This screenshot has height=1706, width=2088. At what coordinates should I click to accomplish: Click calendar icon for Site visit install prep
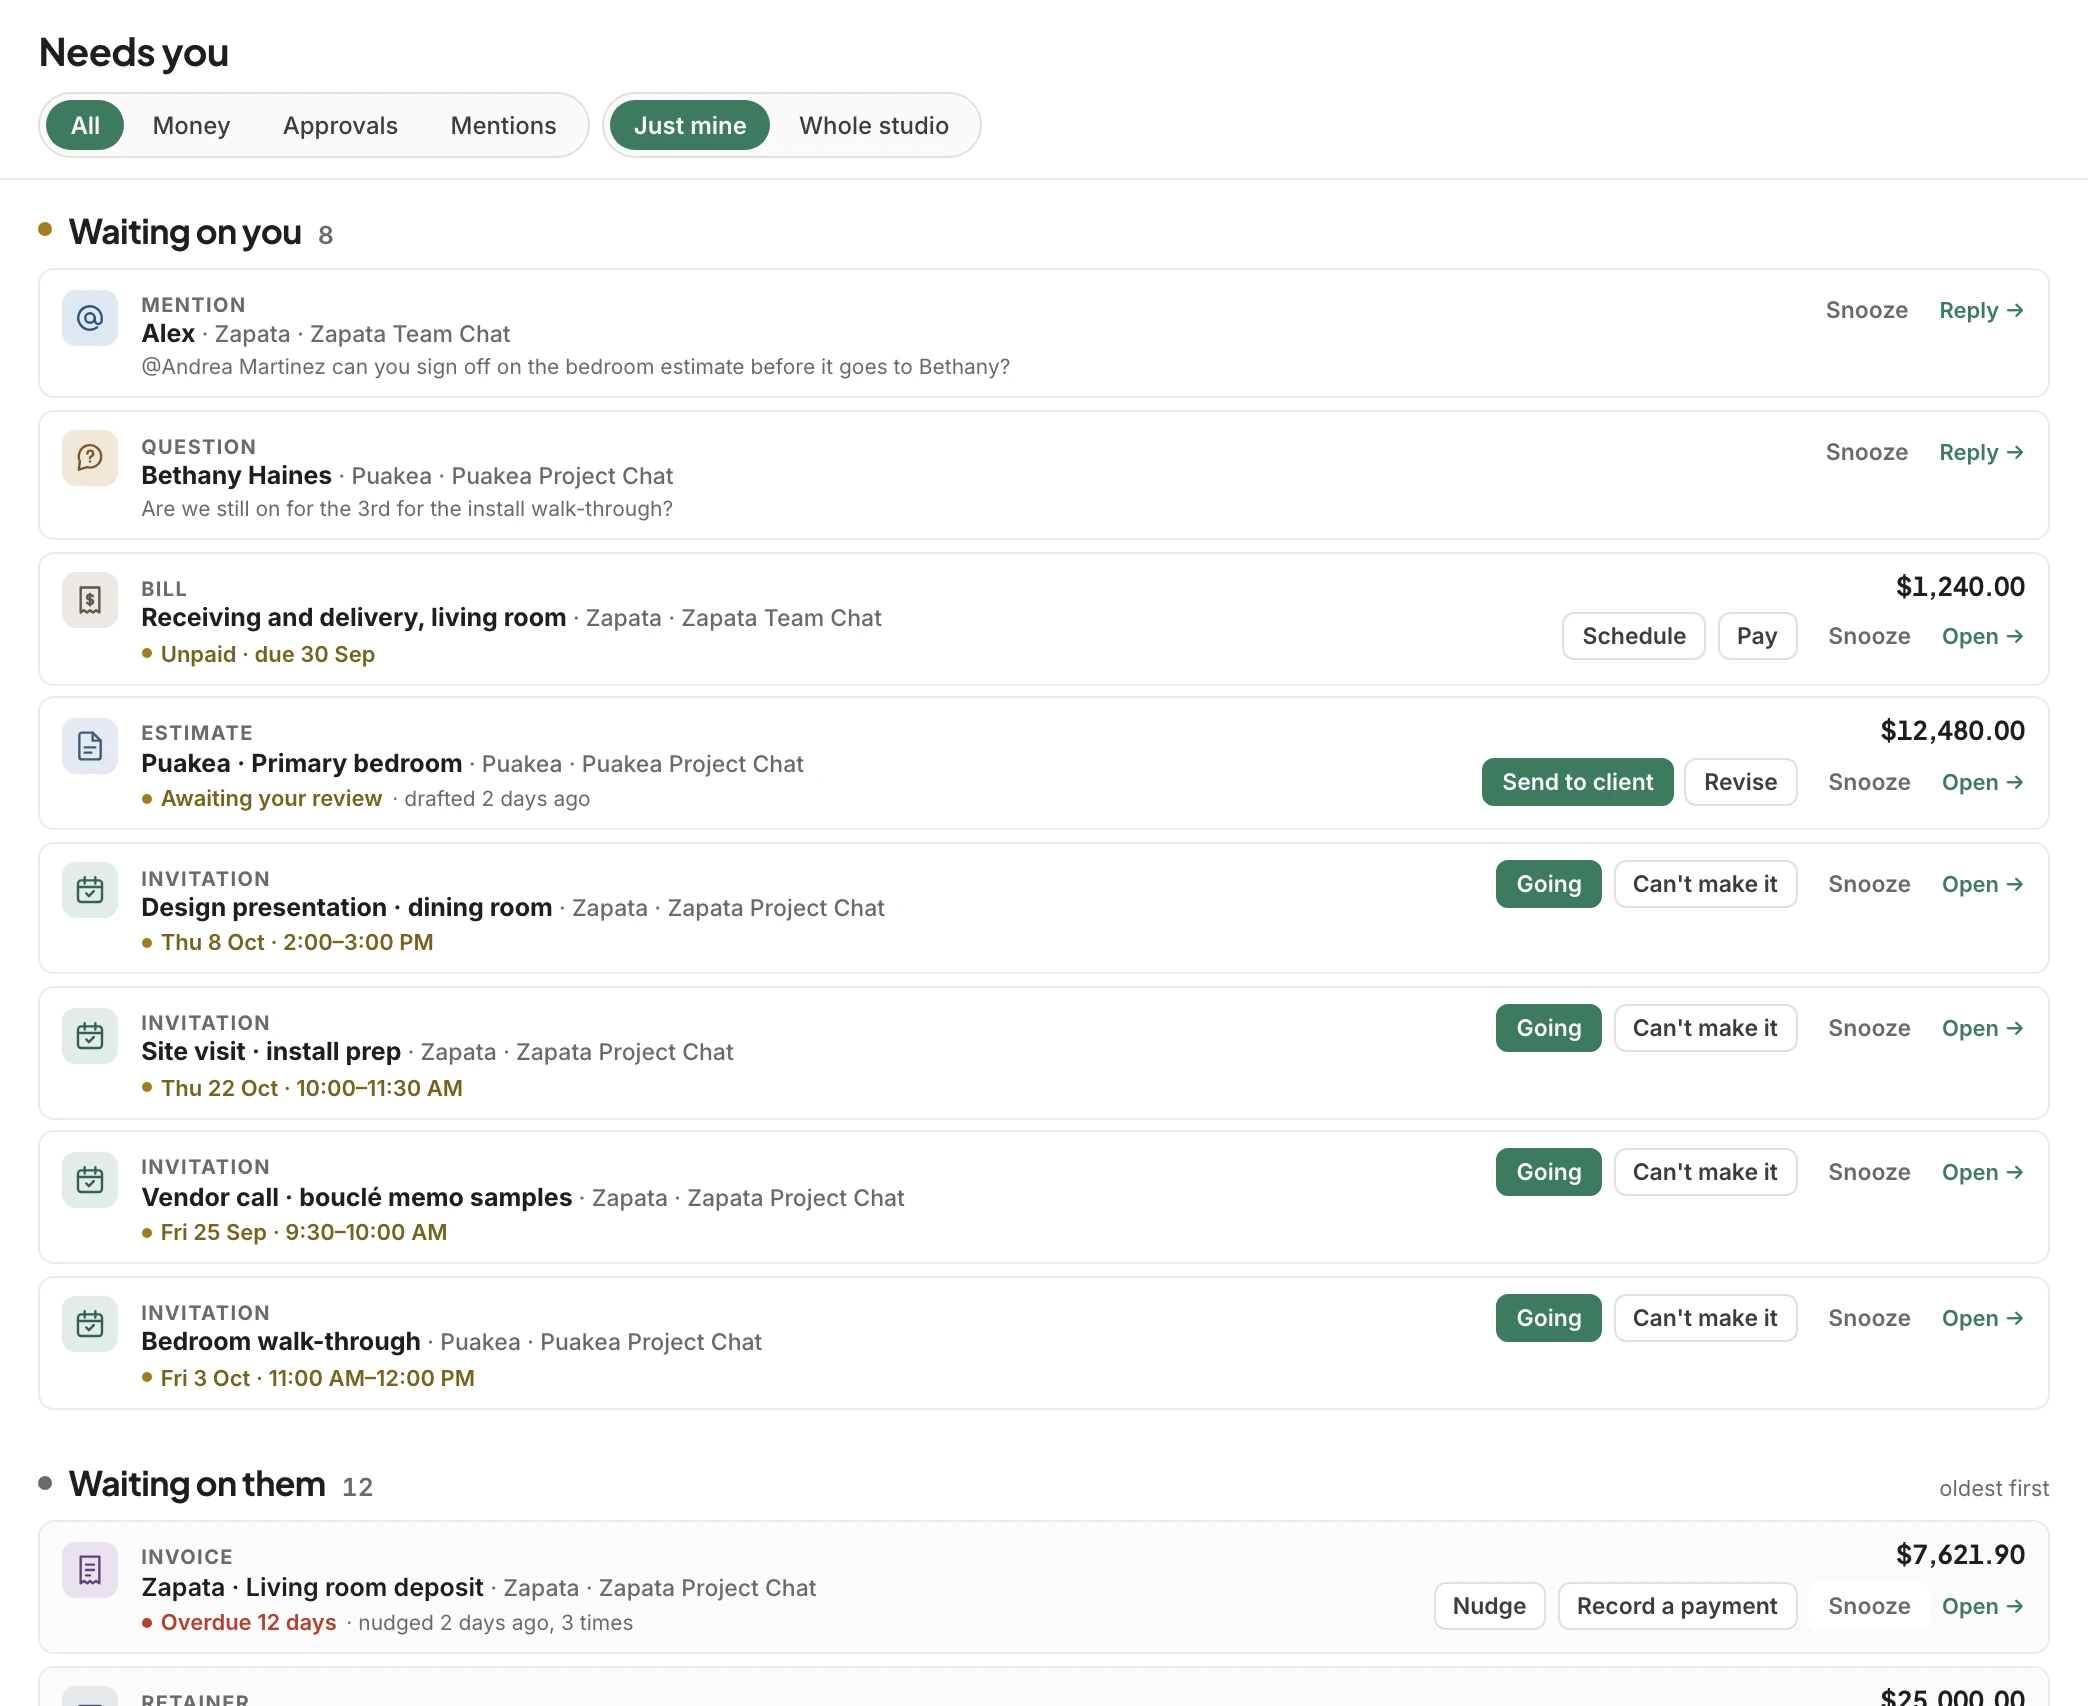[x=90, y=1036]
